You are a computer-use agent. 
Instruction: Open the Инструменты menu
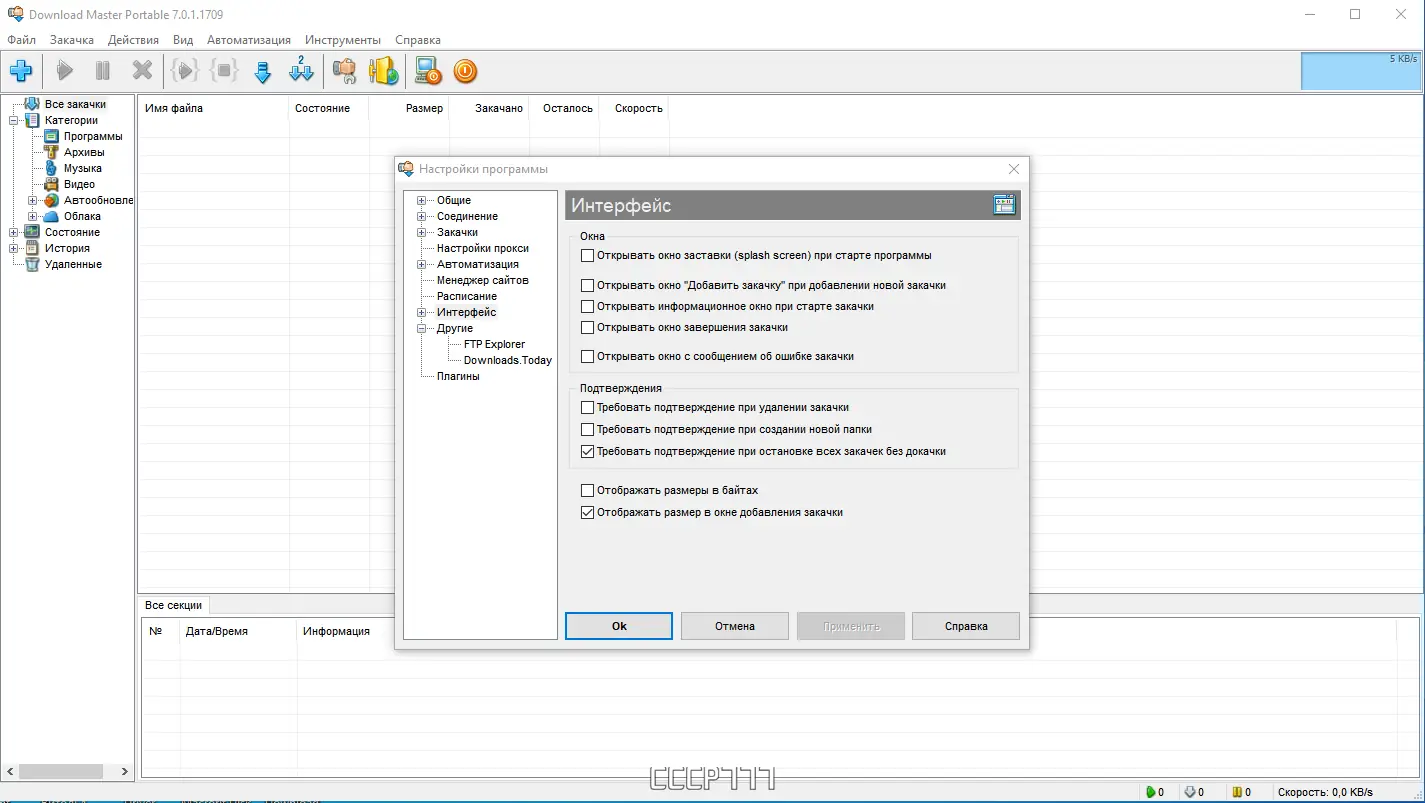[343, 40]
